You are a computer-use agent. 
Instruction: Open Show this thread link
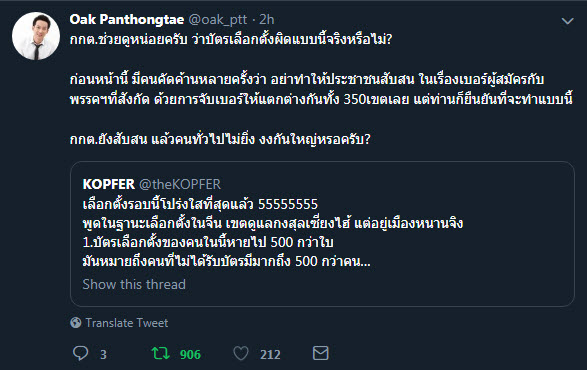point(134,284)
